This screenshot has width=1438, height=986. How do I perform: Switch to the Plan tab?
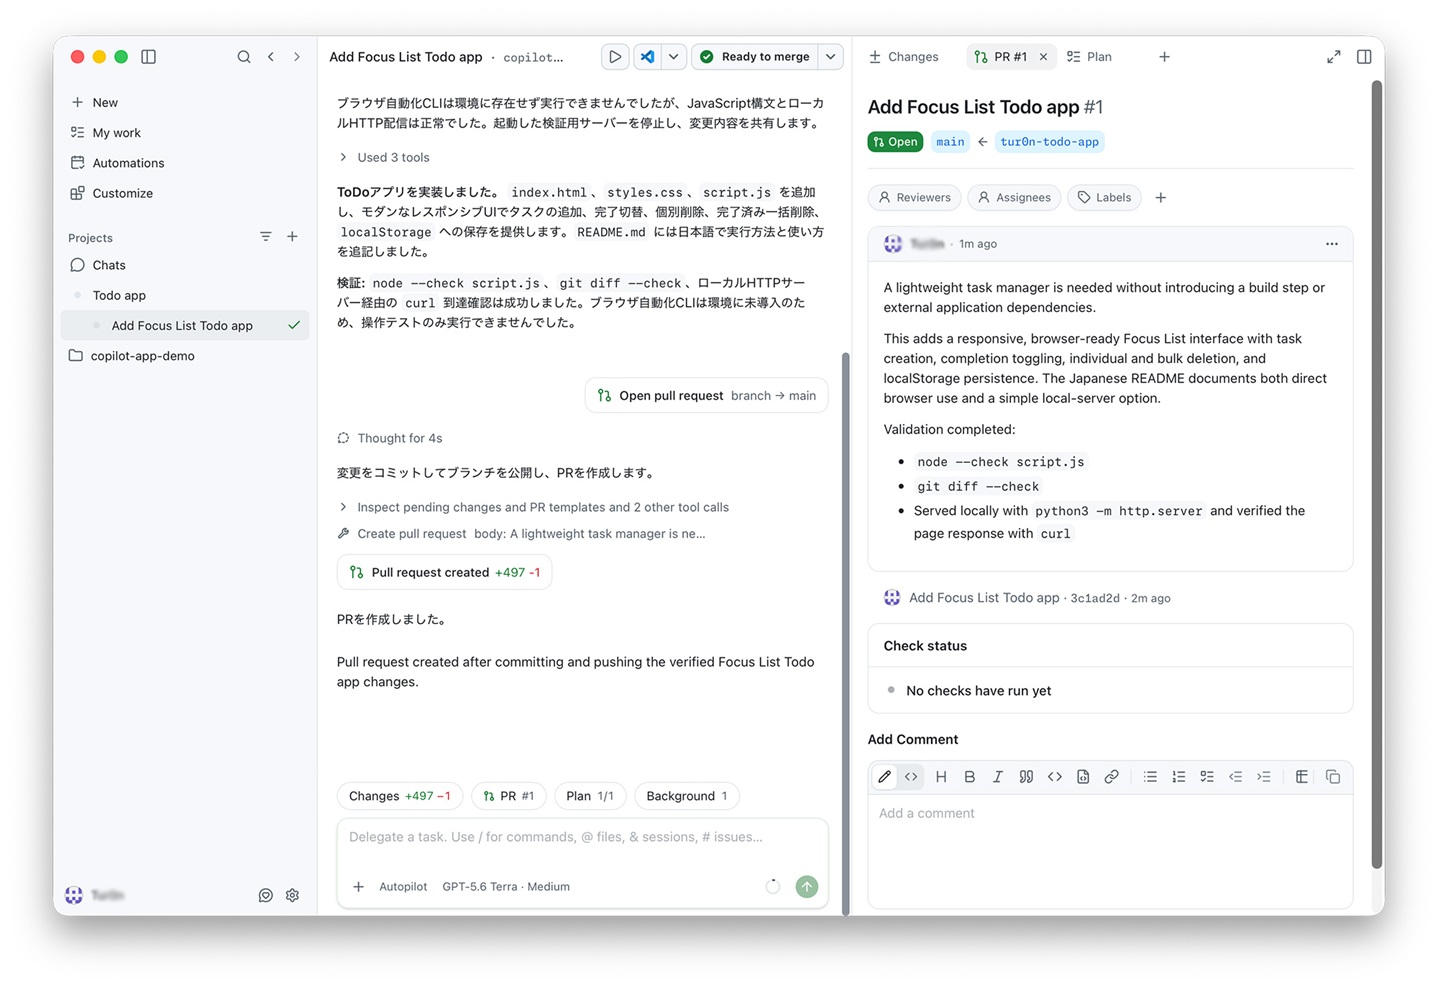[x=1090, y=57]
